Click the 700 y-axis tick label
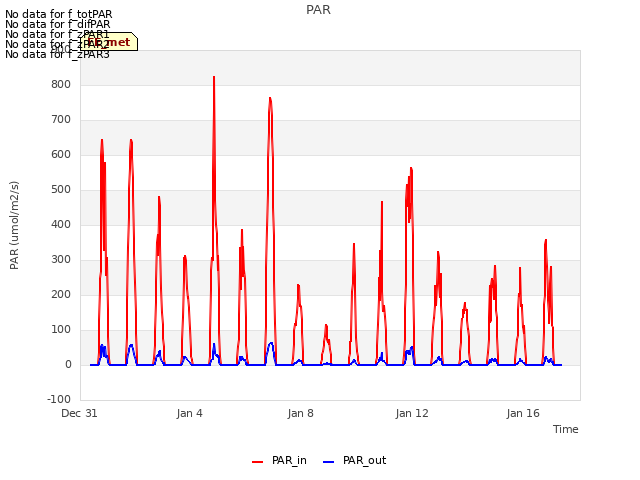640x480 pixels. (x=61, y=120)
